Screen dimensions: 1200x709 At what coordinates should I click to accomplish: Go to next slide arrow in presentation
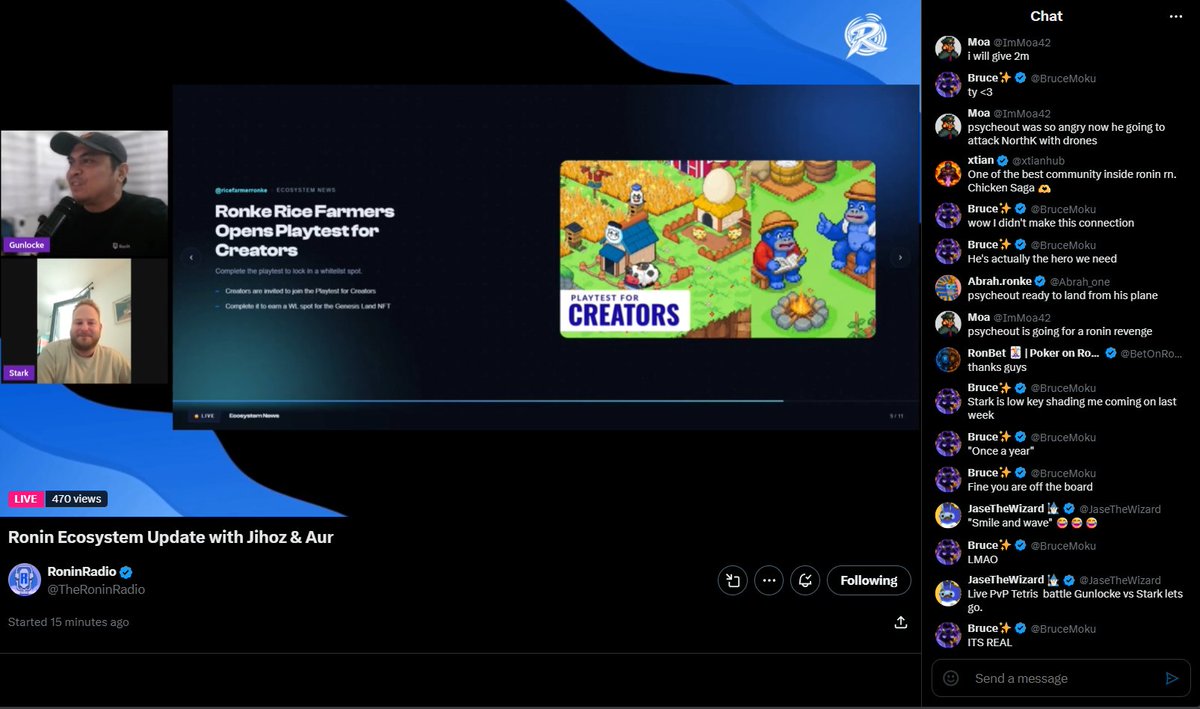(899, 257)
